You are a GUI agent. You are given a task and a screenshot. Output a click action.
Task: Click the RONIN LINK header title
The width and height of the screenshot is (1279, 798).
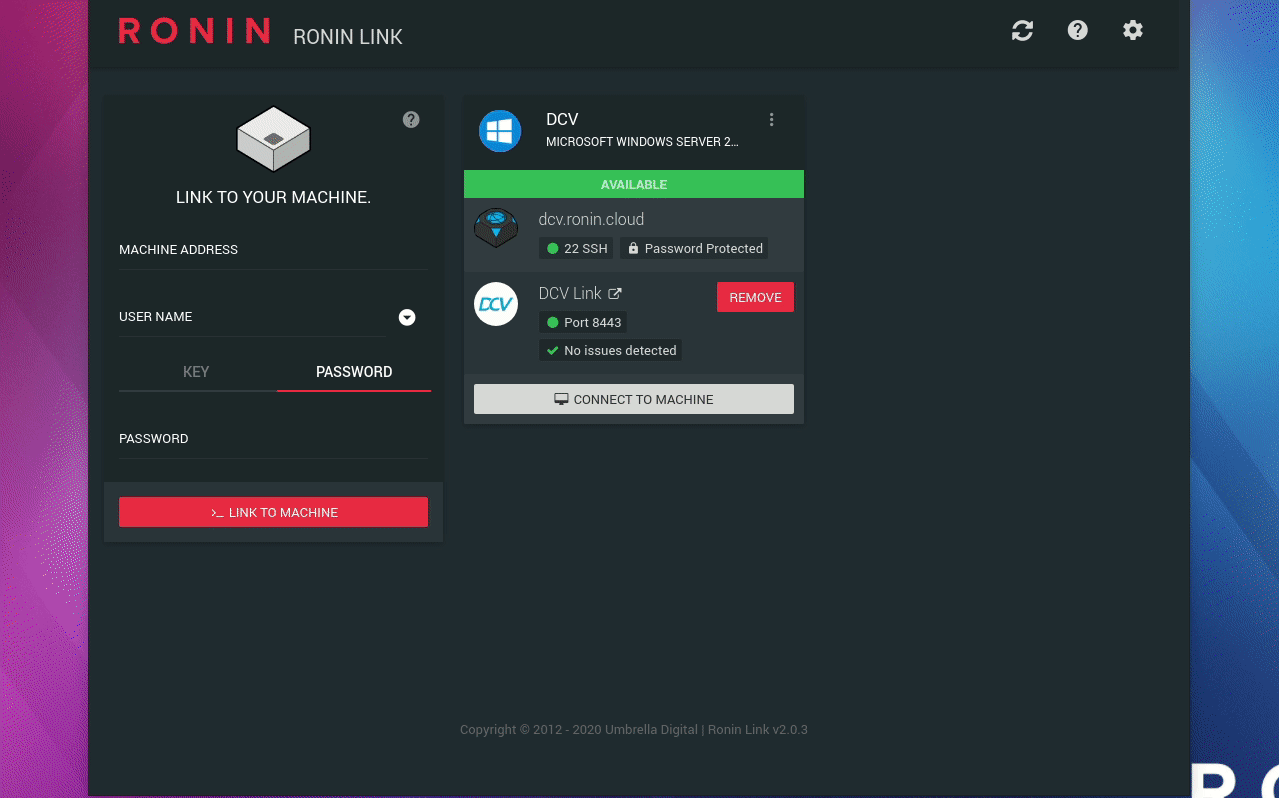348,37
